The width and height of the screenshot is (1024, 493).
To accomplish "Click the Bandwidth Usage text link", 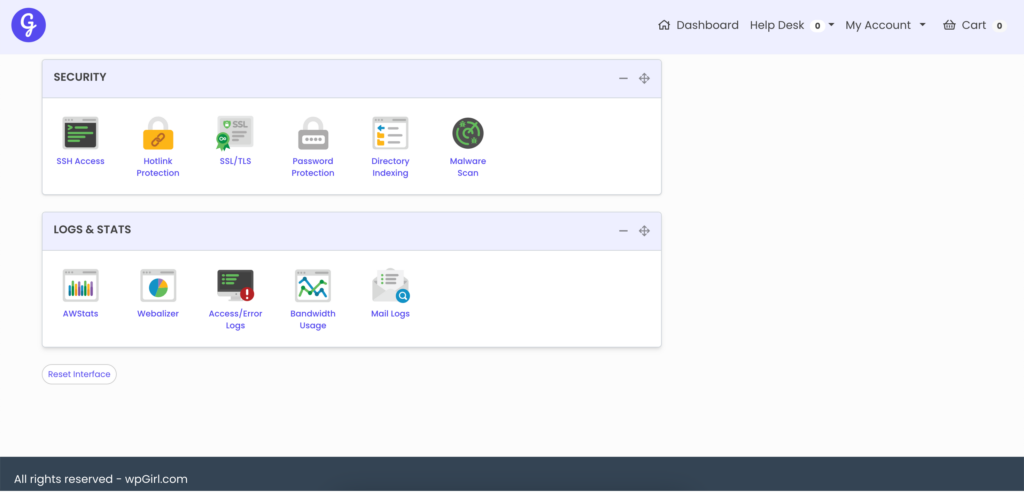I will (313, 319).
